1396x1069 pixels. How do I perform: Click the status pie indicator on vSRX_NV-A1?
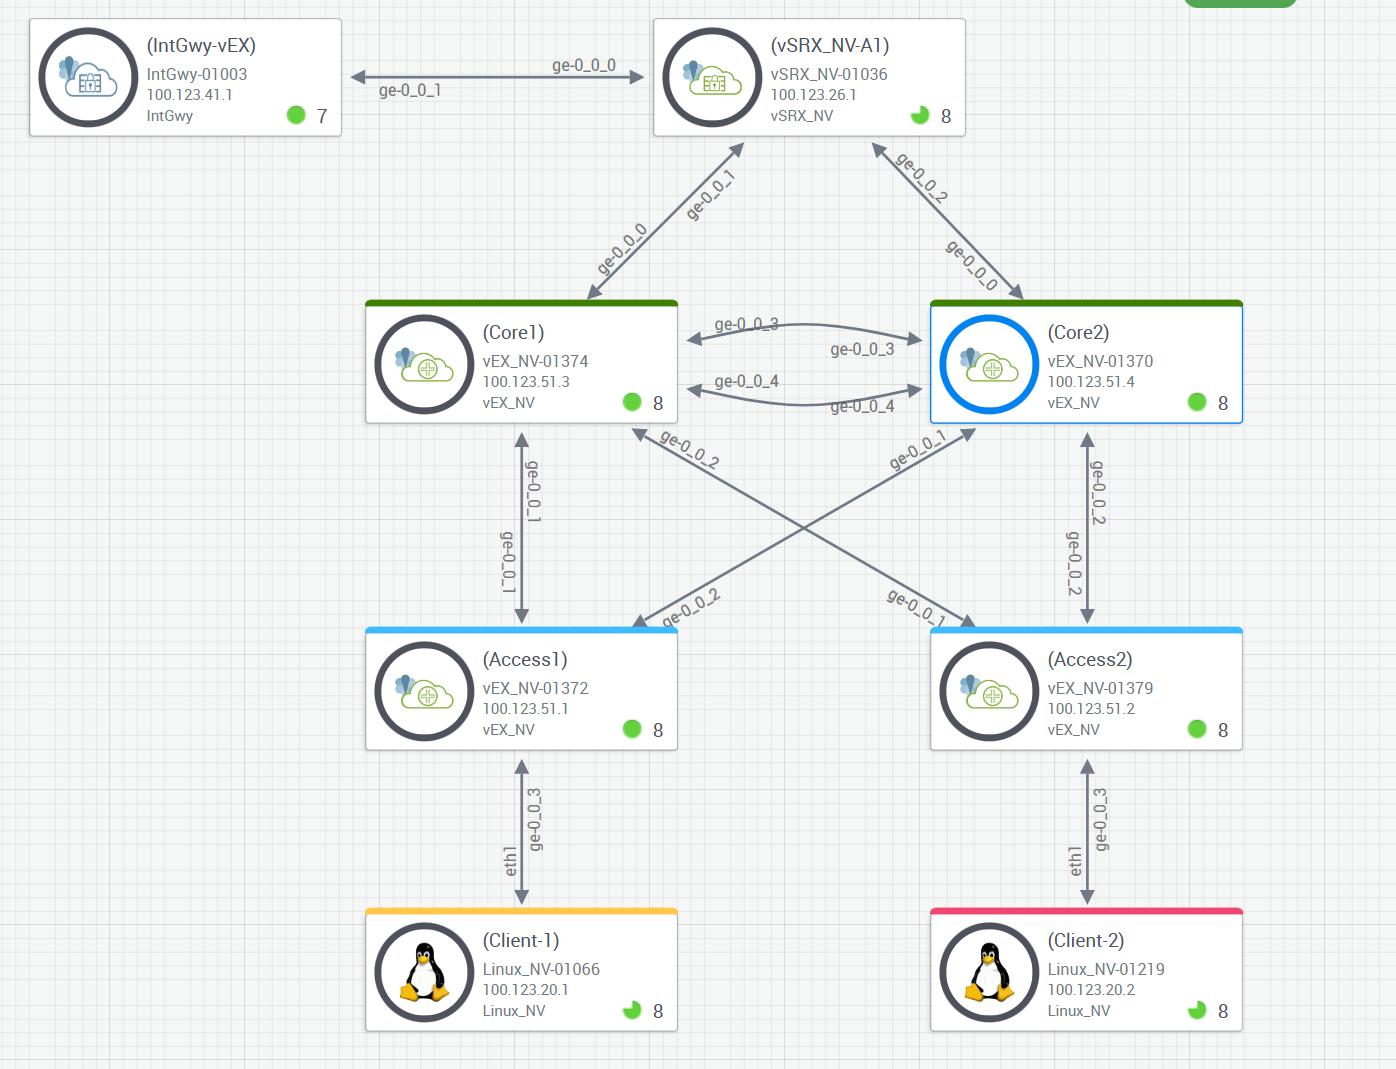click(920, 115)
